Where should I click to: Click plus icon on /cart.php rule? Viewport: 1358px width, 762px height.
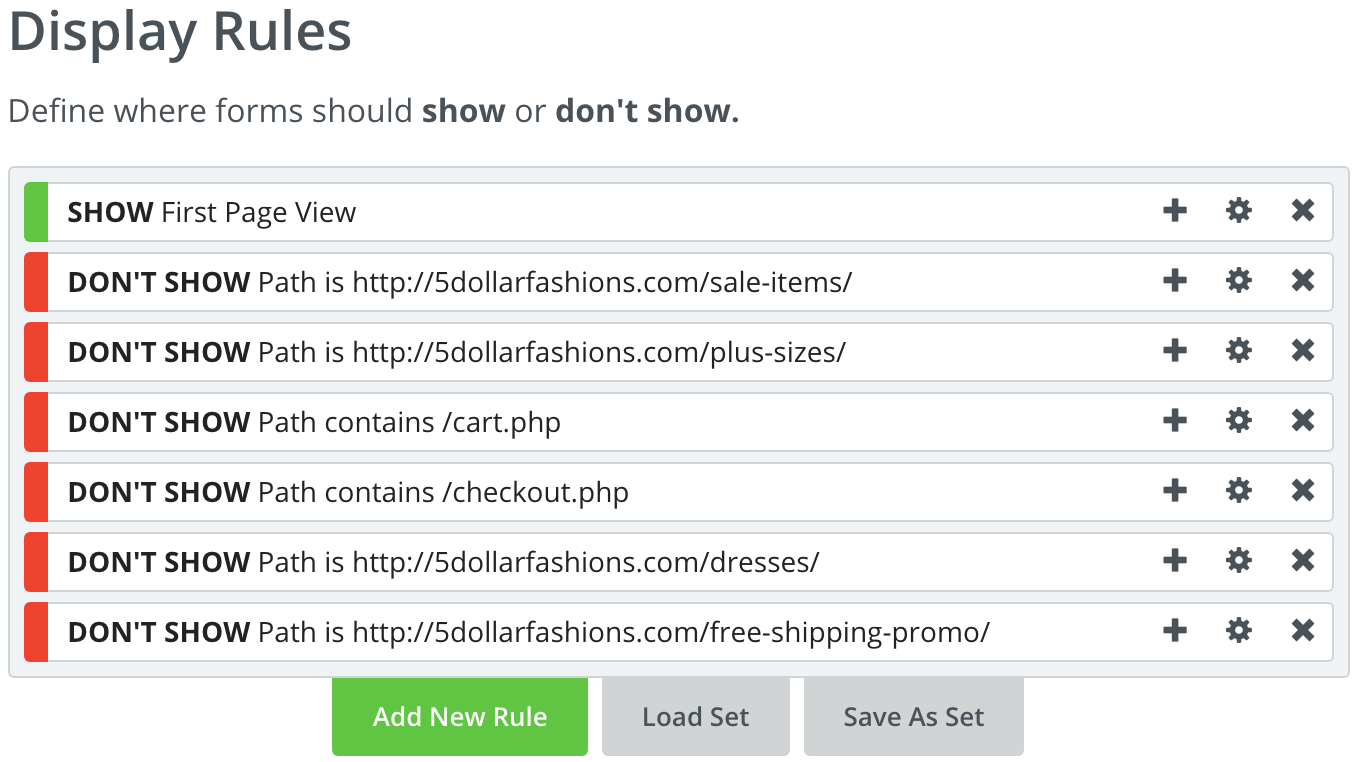1175,421
